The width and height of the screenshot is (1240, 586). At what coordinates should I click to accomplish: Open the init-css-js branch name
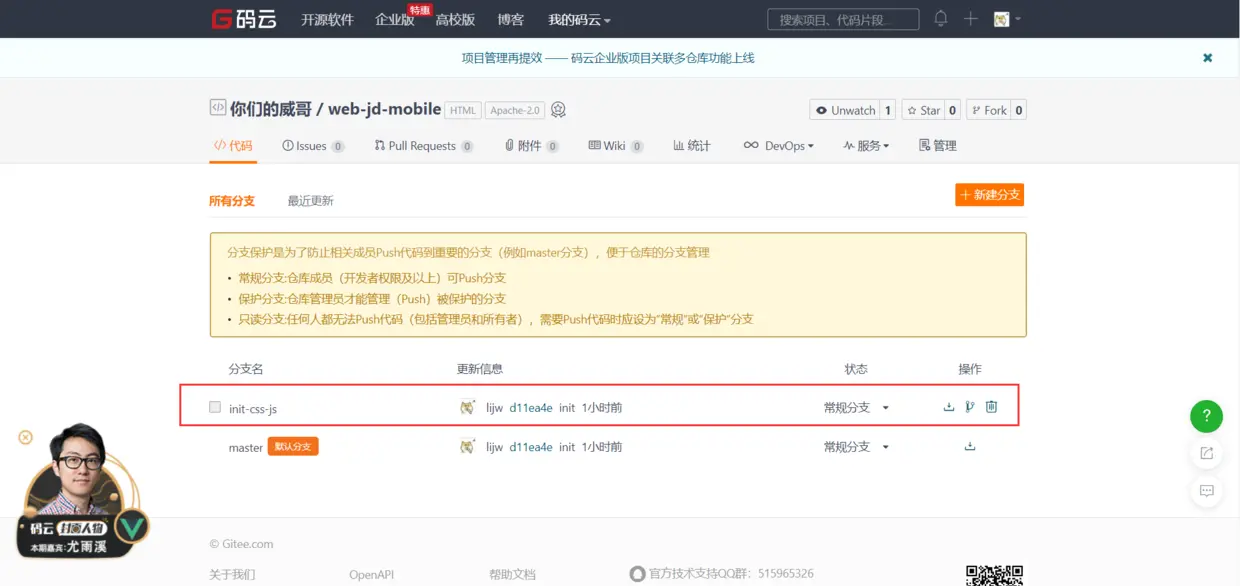253,408
